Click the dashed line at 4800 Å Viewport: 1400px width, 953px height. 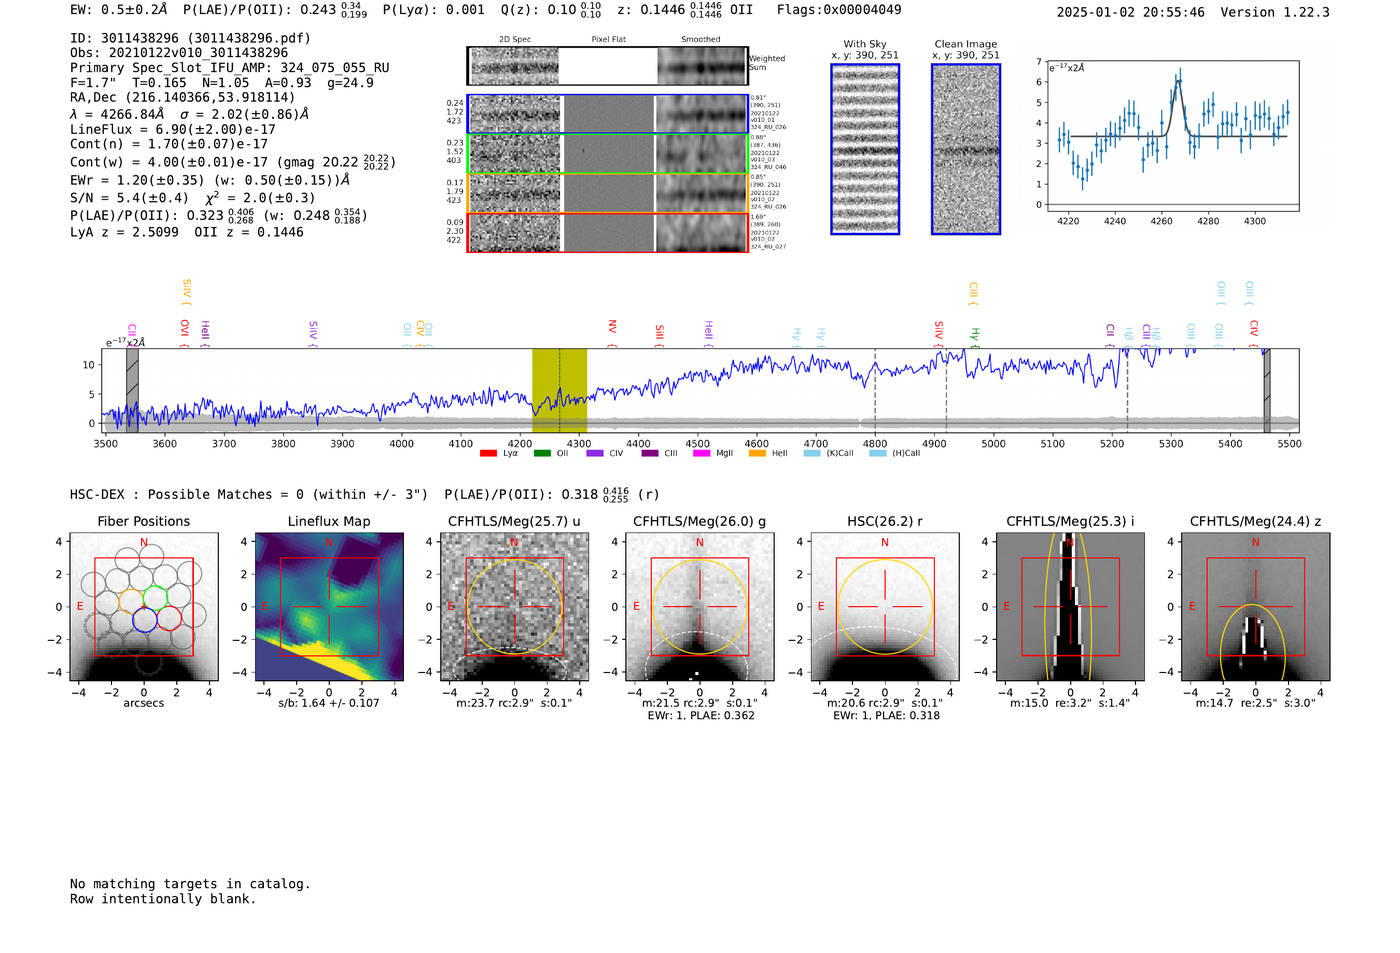[875, 390]
